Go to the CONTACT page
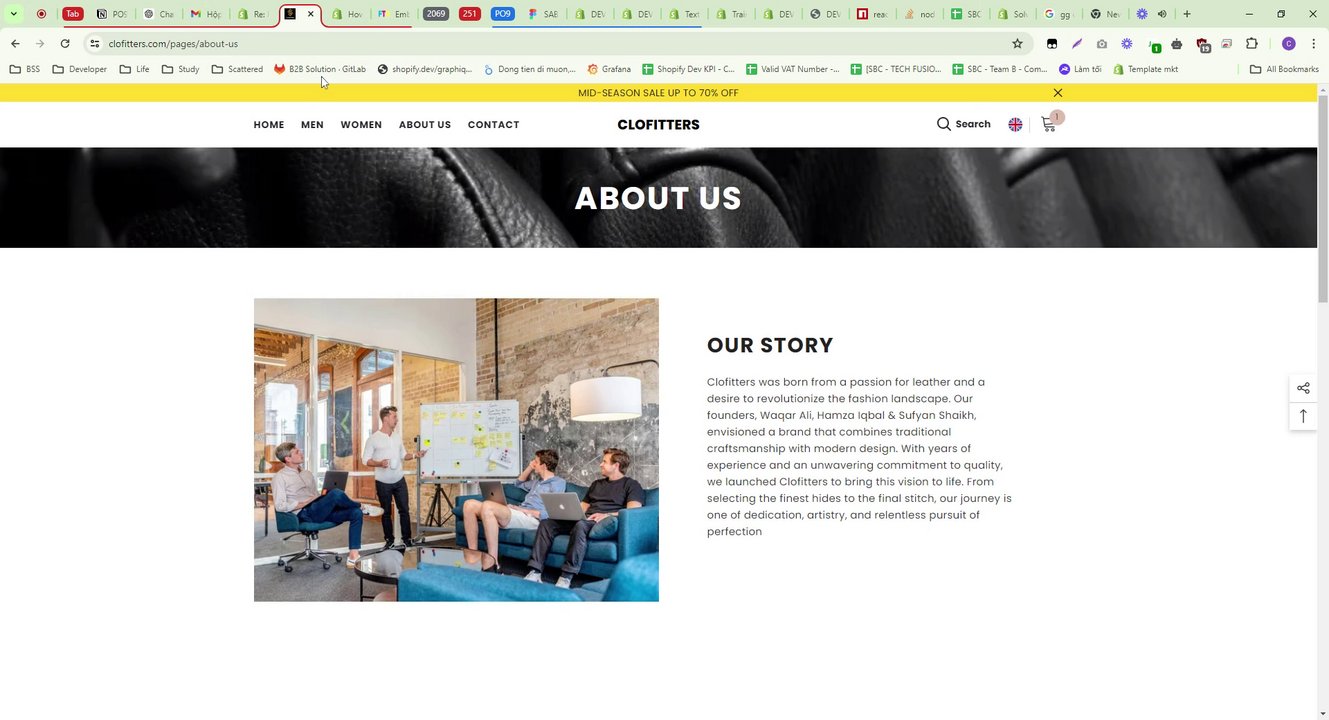Image resolution: width=1329 pixels, height=720 pixels. [x=493, y=125]
